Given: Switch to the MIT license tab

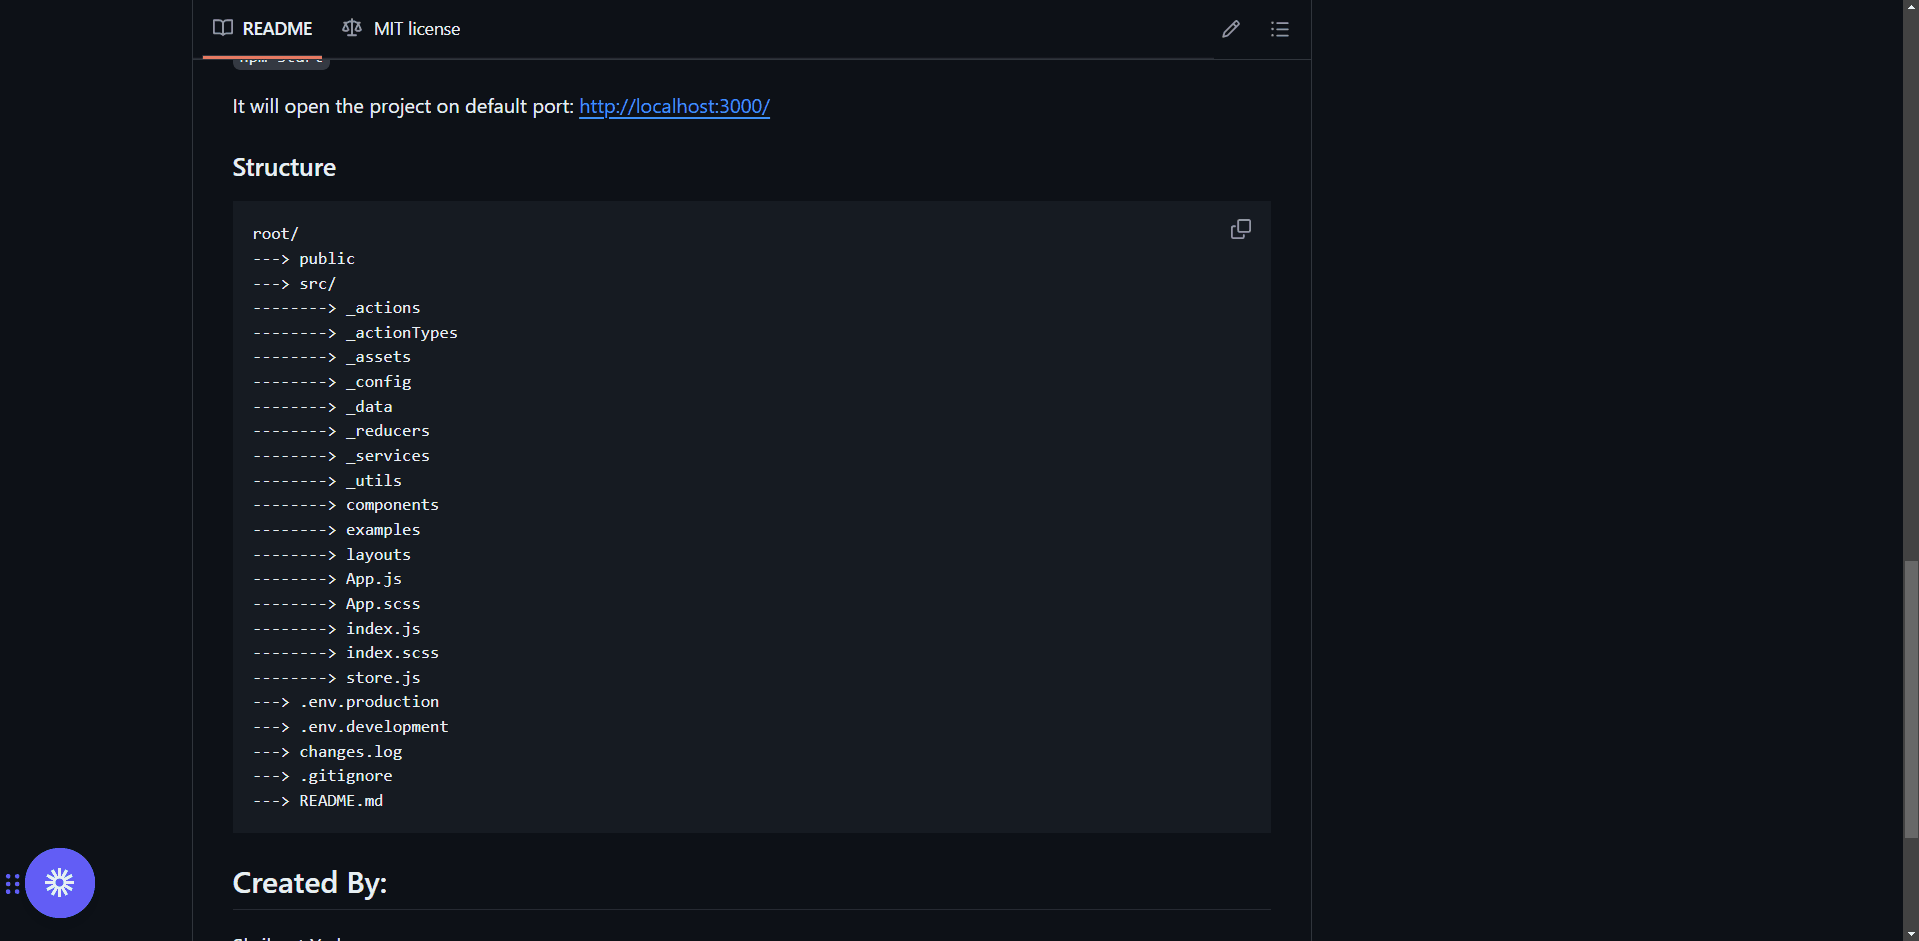Looking at the screenshot, I should point(416,28).
